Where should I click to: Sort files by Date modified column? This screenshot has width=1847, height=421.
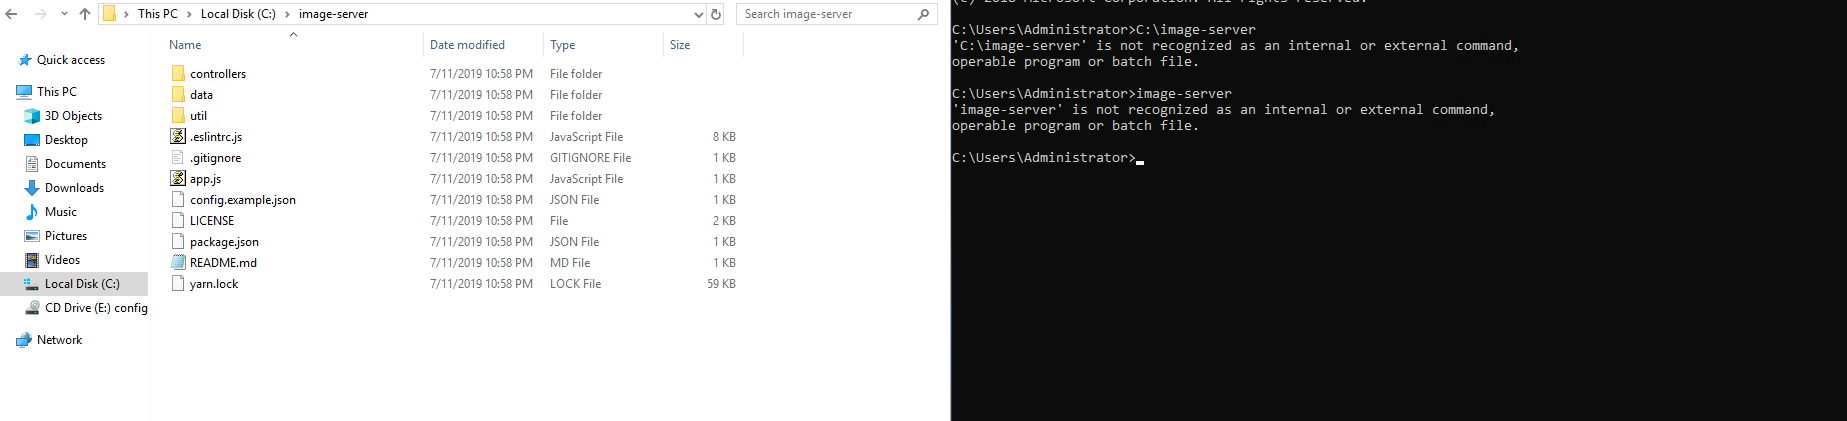pos(467,45)
